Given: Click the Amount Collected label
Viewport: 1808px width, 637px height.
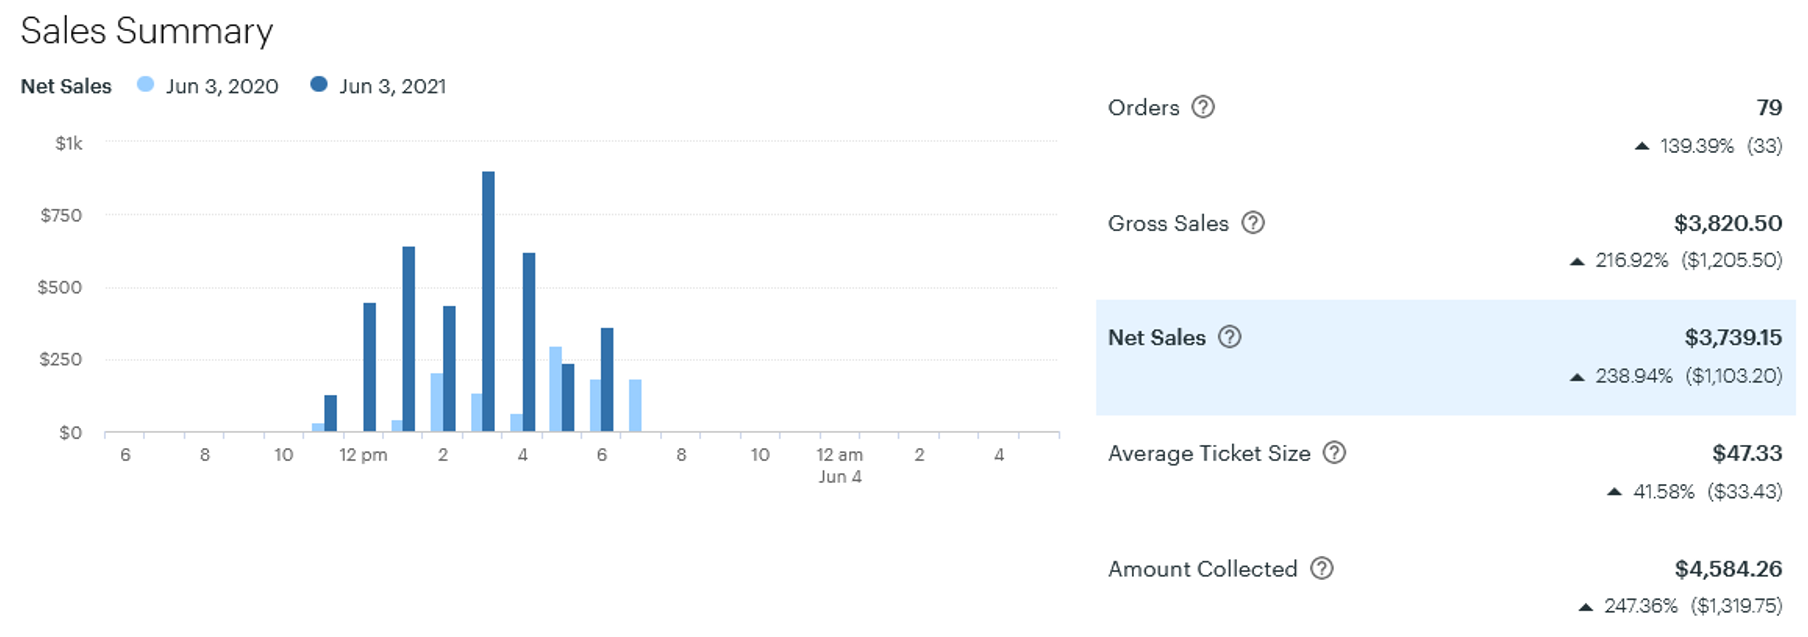Looking at the screenshot, I should (1202, 569).
